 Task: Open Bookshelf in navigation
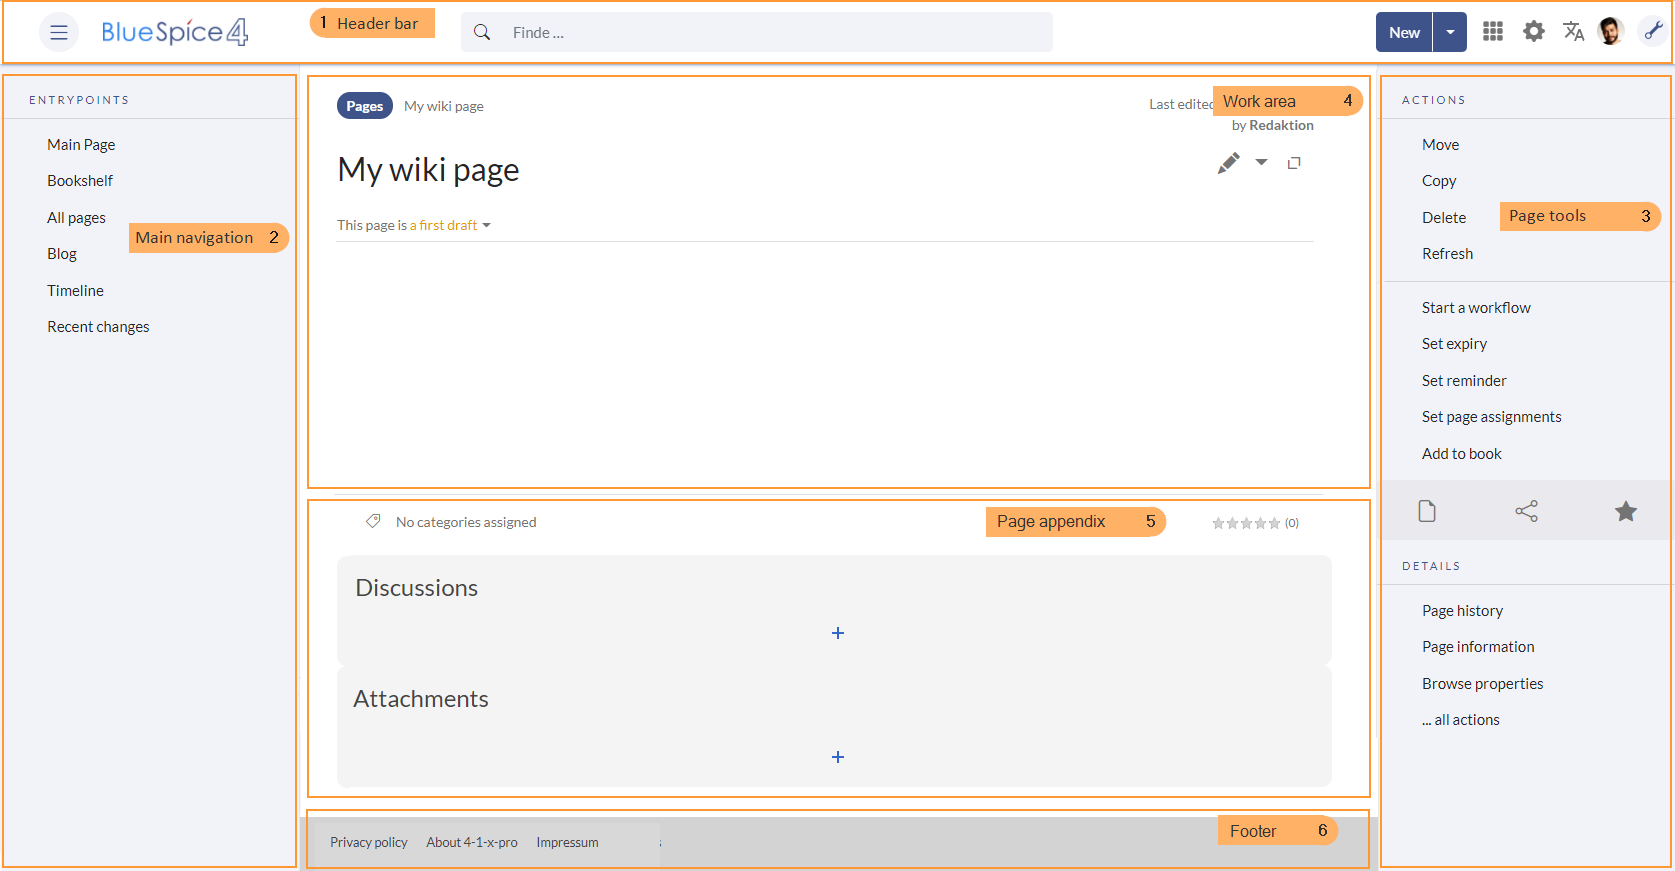tap(80, 181)
